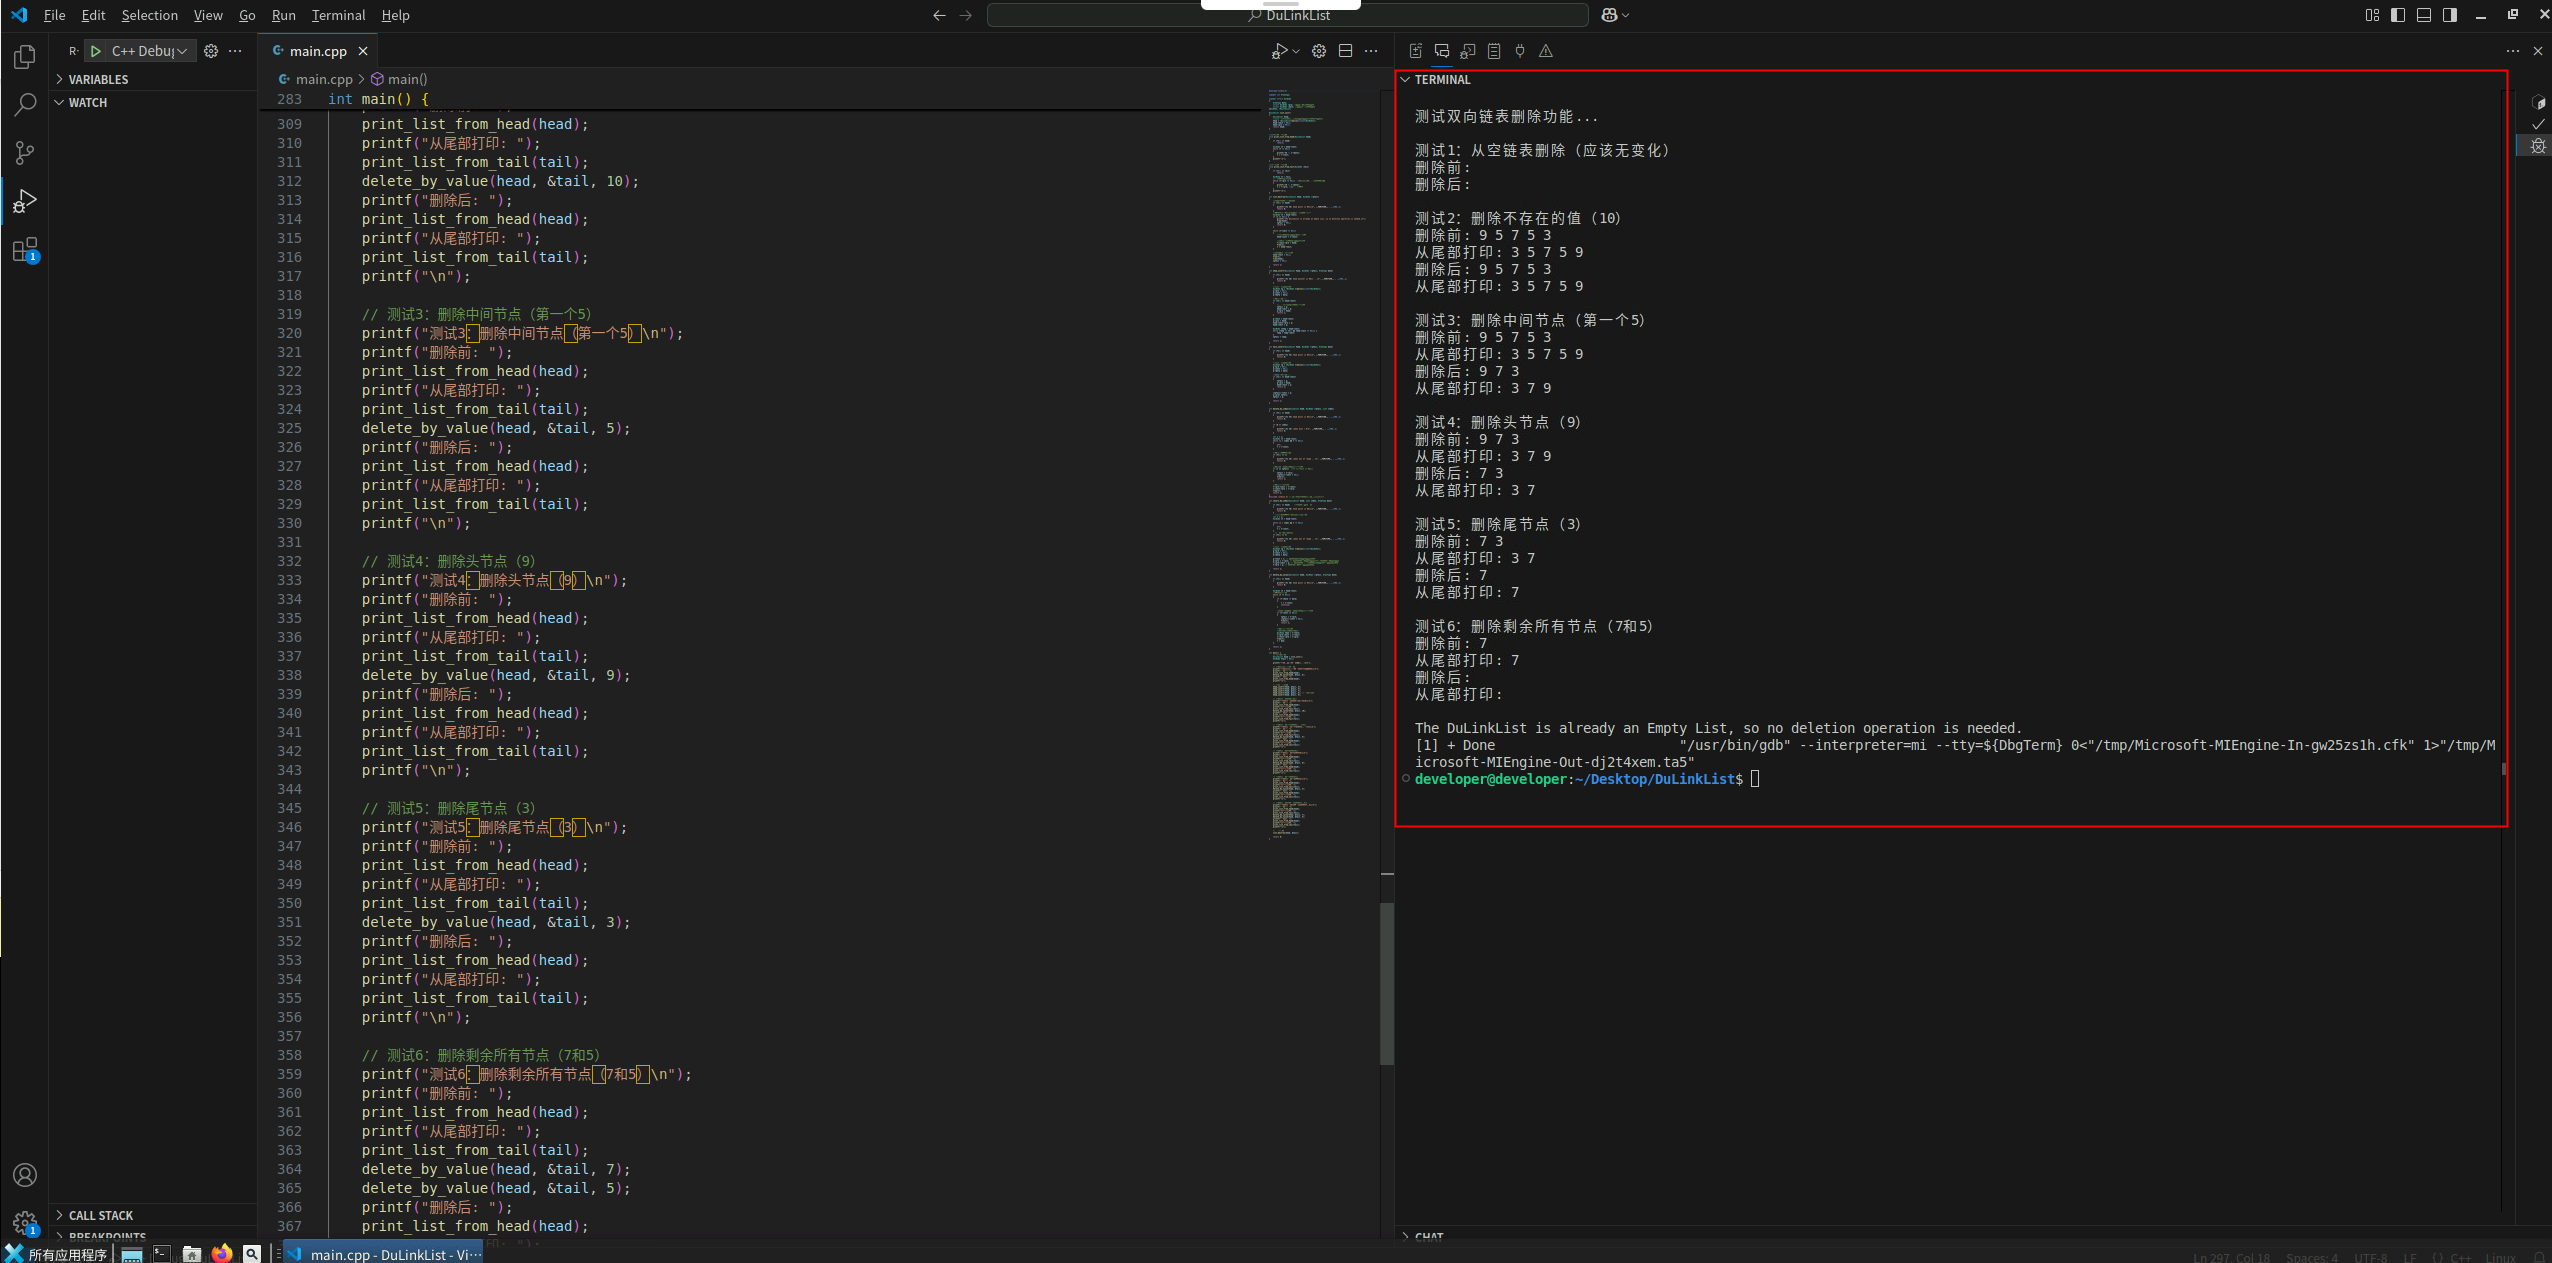This screenshot has height=1263, width=2552.
Task: Toggle the secondary side bar layout button
Action: 2450,15
